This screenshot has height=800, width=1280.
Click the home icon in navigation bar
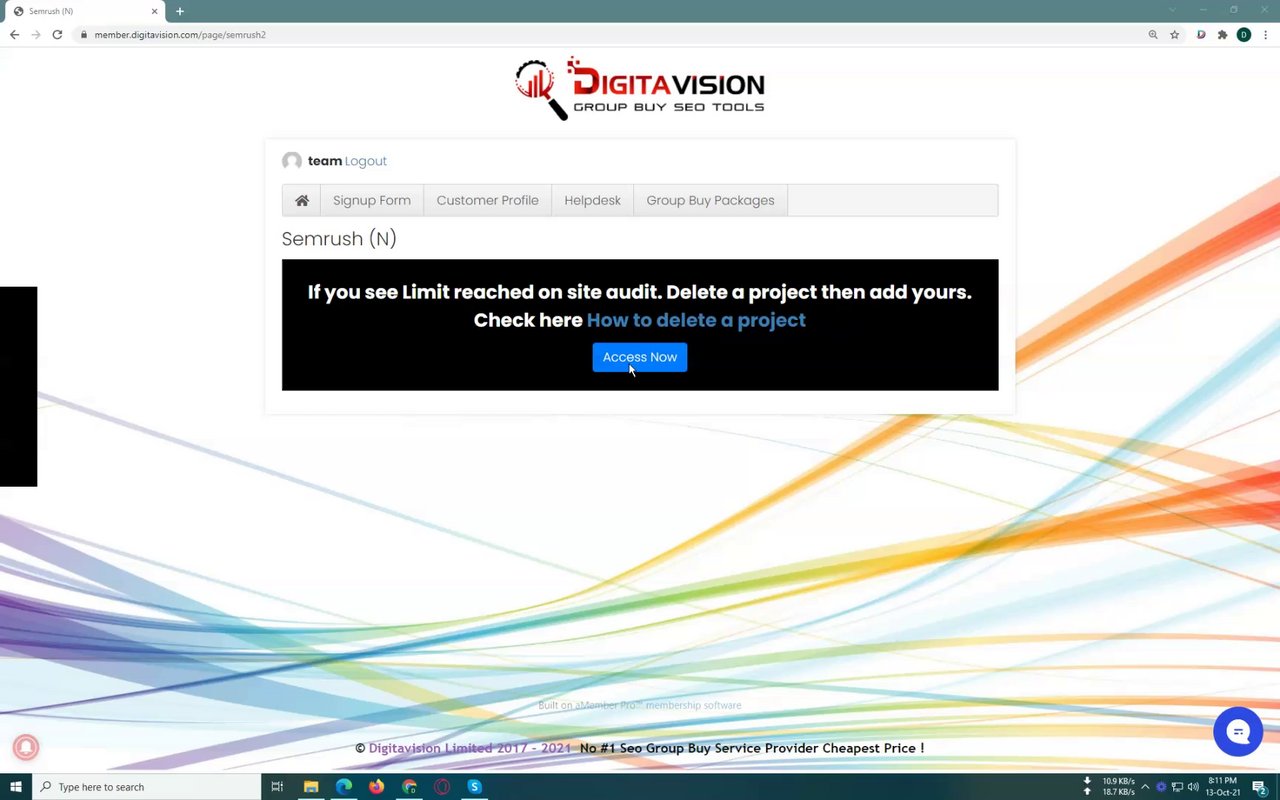tap(302, 200)
